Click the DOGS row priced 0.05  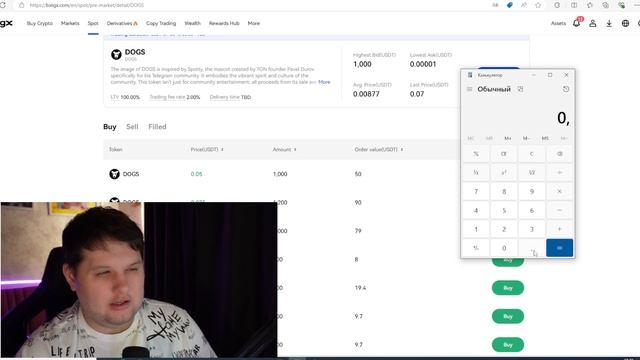(282, 174)
